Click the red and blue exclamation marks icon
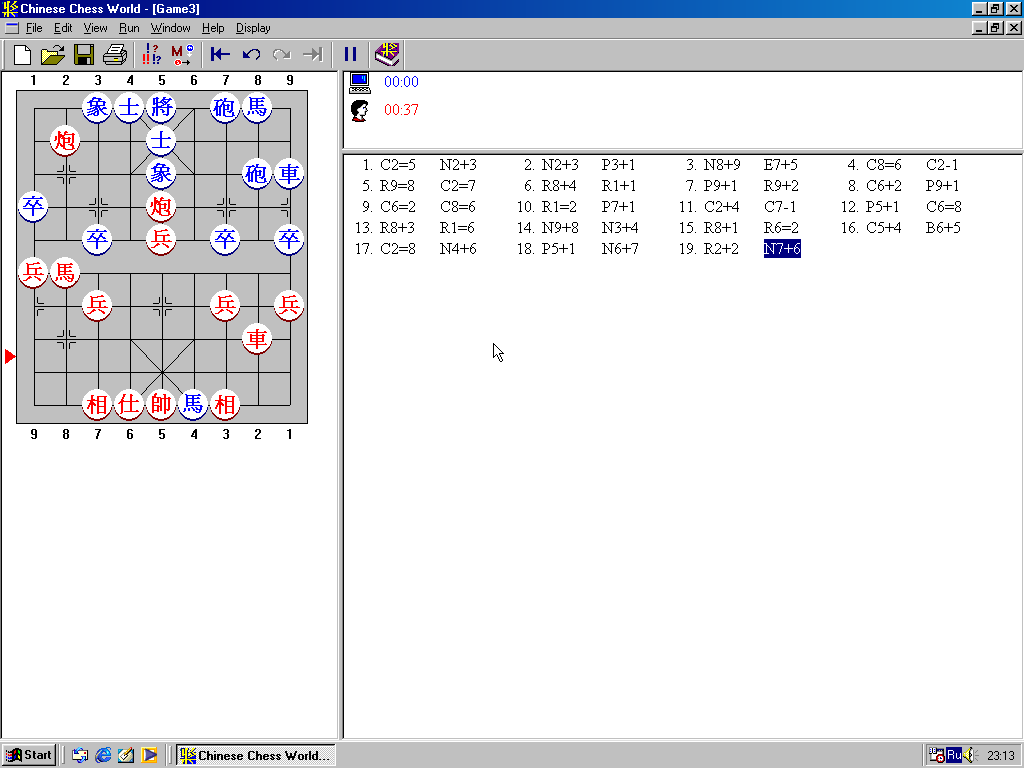1024x768 pixels. click(x=152, y=54)
